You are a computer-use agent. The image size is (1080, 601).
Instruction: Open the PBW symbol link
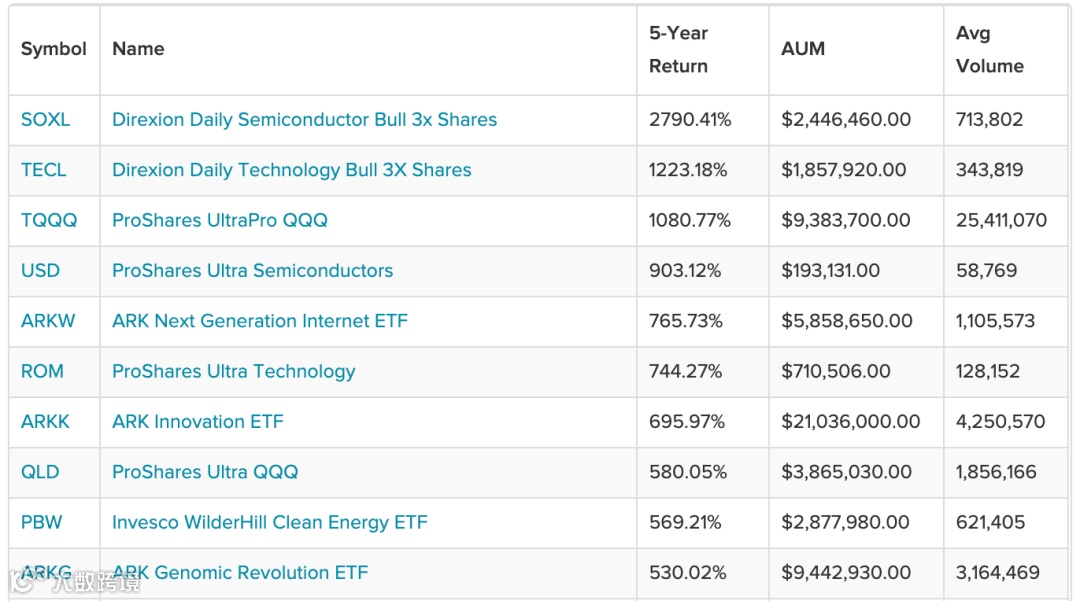tap(41, 522)
